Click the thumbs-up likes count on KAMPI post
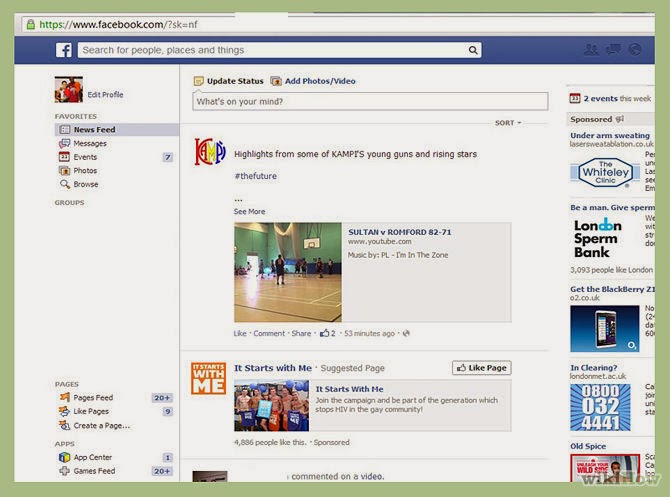This screenshot has height=497, width=670. [328, 333]
